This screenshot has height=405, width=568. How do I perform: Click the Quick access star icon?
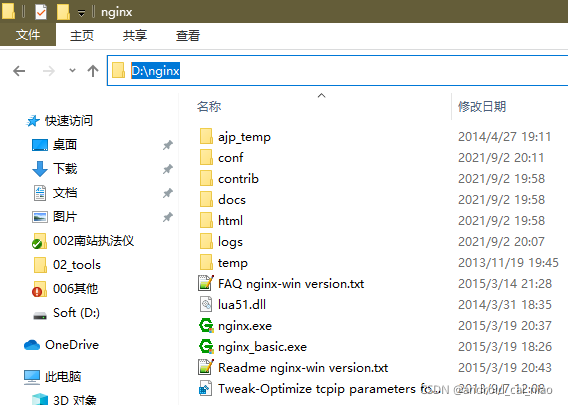point(33,121)
